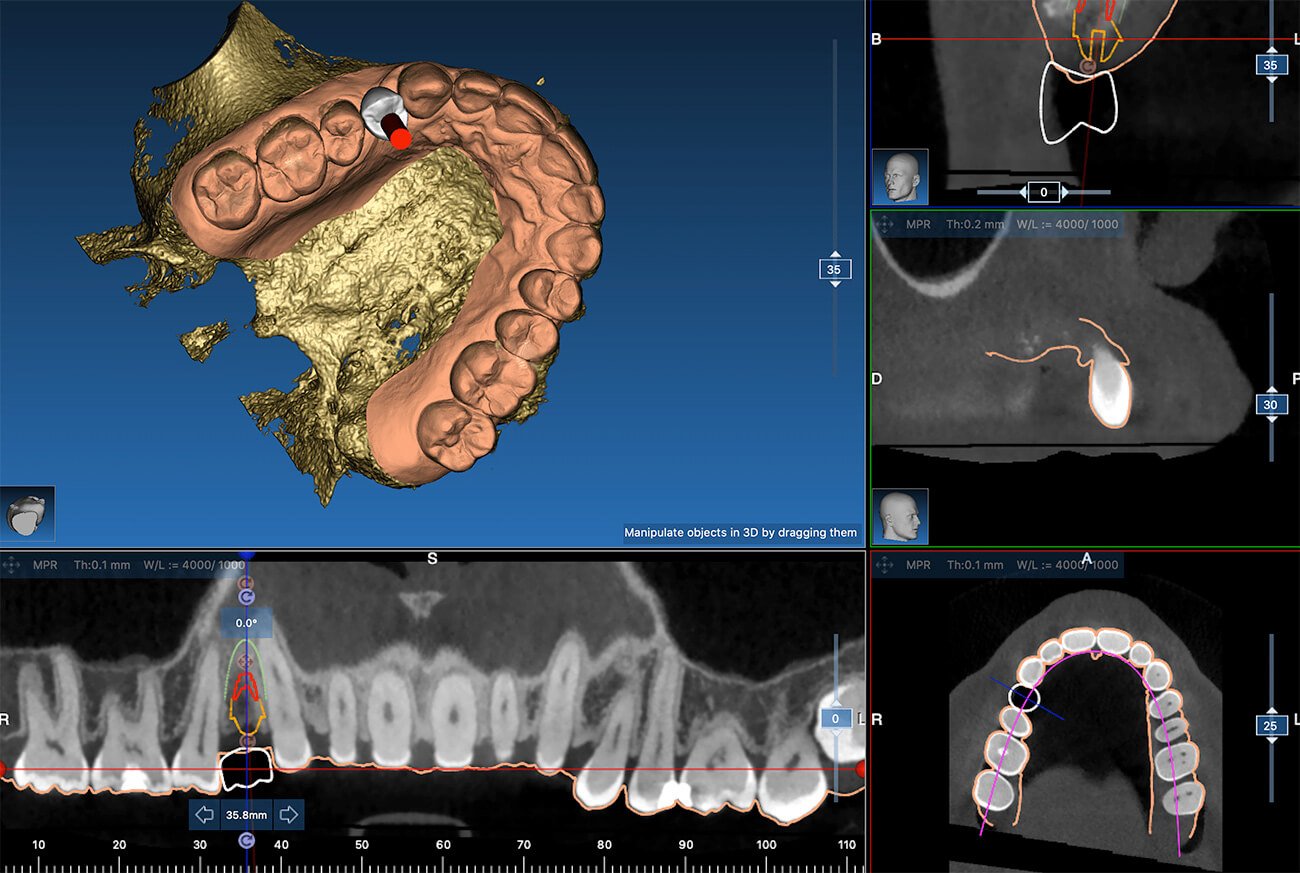Click the slider handle showing 25
The width and height of the screenshot is (1300, 873).
(x=1270, y=725)
